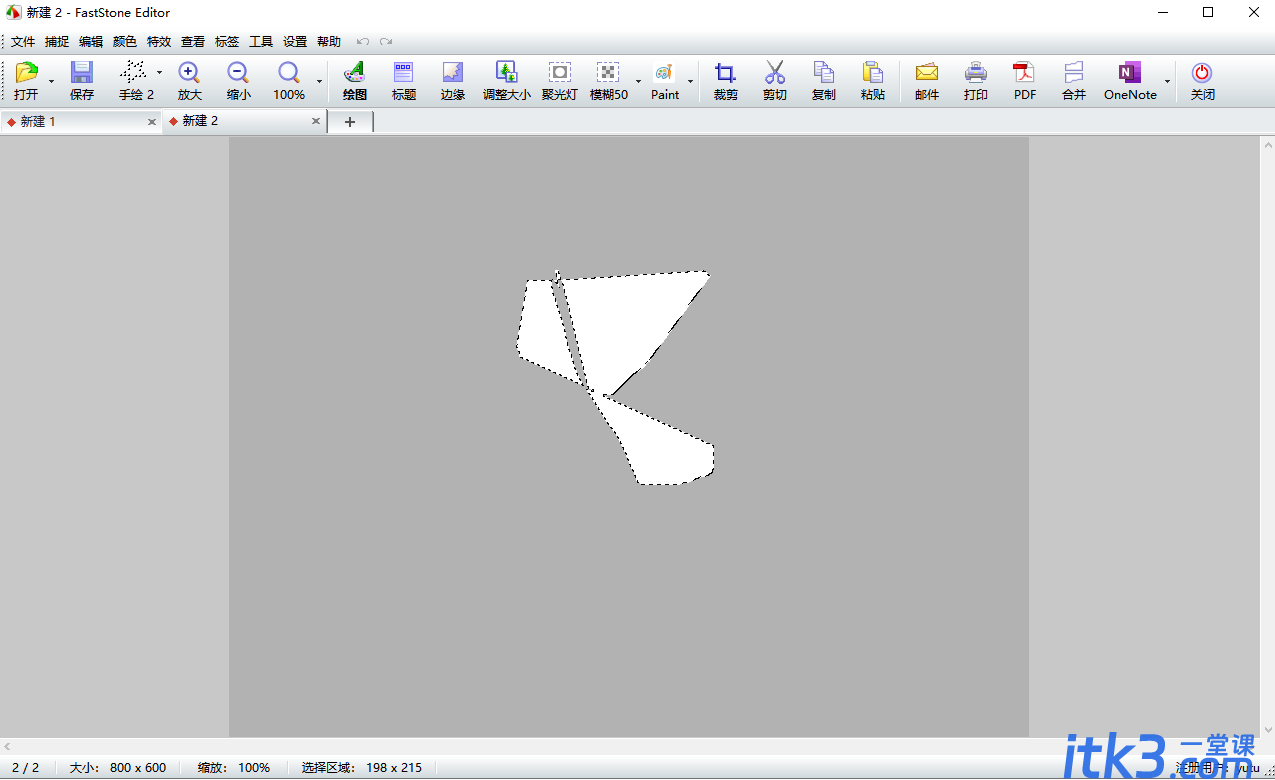
Task: Send by 邮件 email icon
Action: click(927, 73)
